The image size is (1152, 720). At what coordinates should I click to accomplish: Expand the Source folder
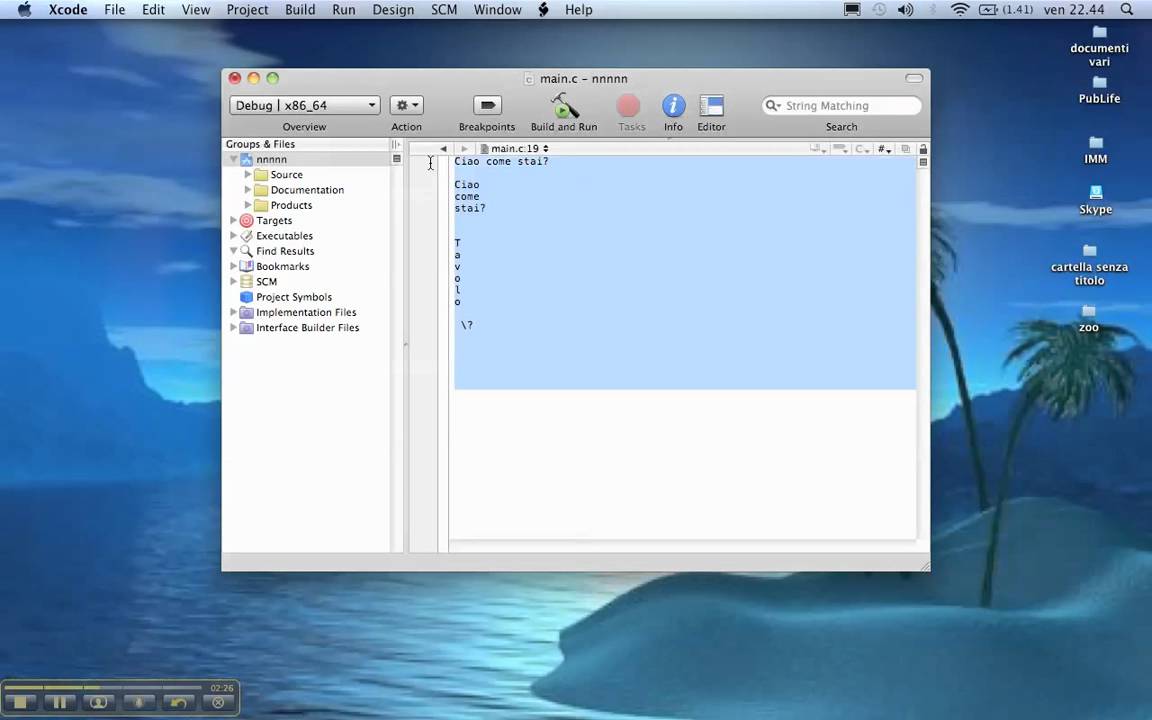click(248, 175)
